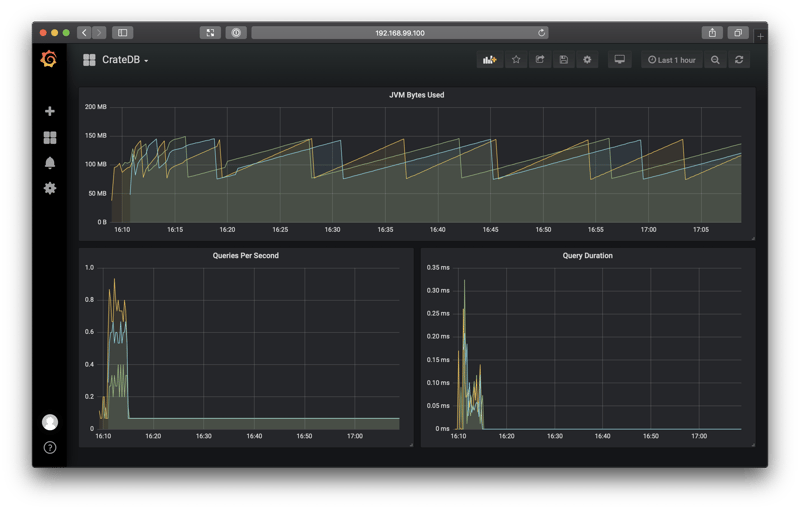Open CrateDB dashboard picker dropdown

(116, 60)
